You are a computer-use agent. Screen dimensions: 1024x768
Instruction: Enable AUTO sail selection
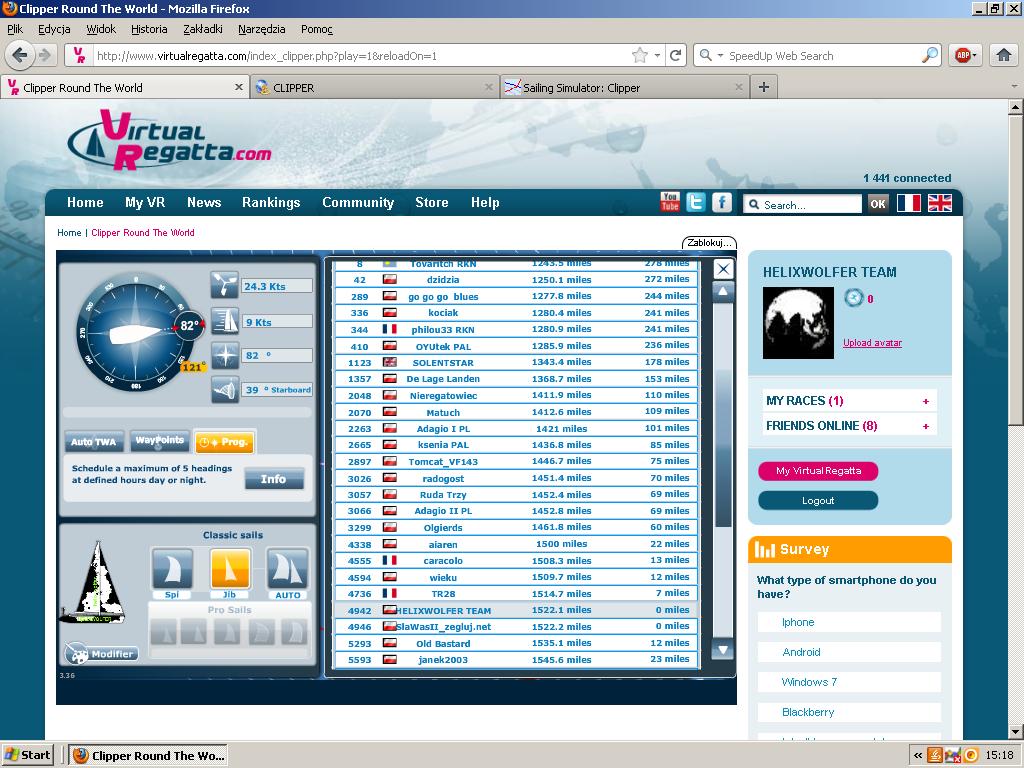tap(287, 569)
